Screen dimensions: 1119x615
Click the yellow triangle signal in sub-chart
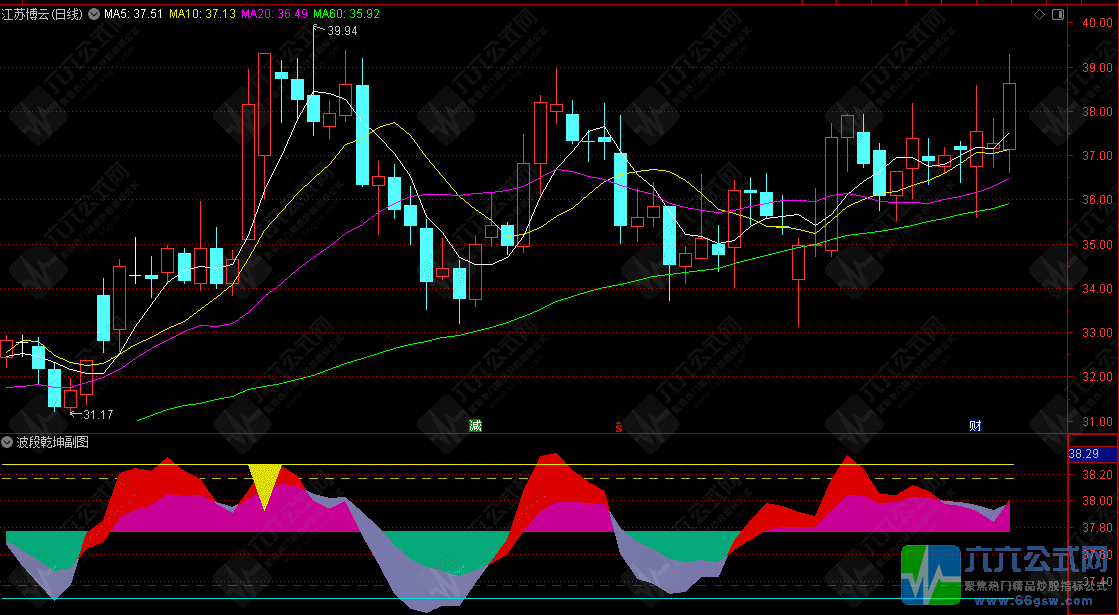265,482
